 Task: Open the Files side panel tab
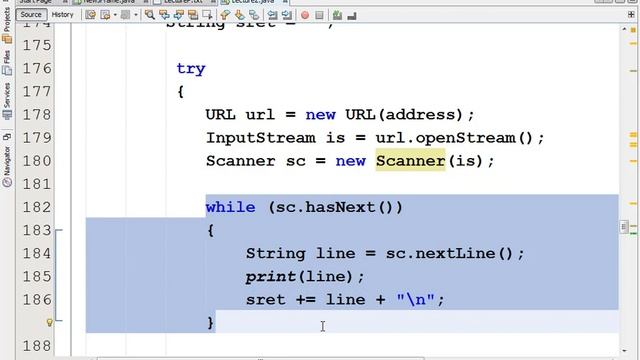click(7, 63)
